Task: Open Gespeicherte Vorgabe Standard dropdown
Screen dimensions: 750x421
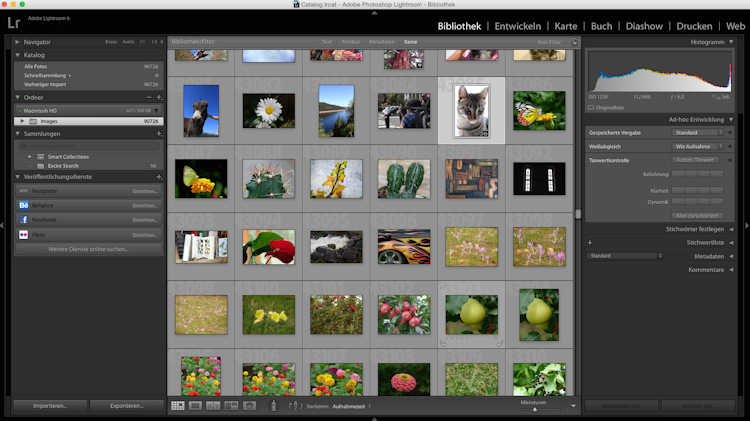Action: click(x=699, y=132)
